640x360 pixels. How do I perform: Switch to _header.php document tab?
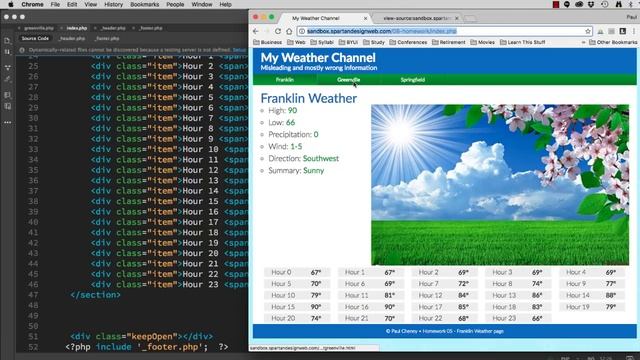pyautogui.click(x=113, y=28)
